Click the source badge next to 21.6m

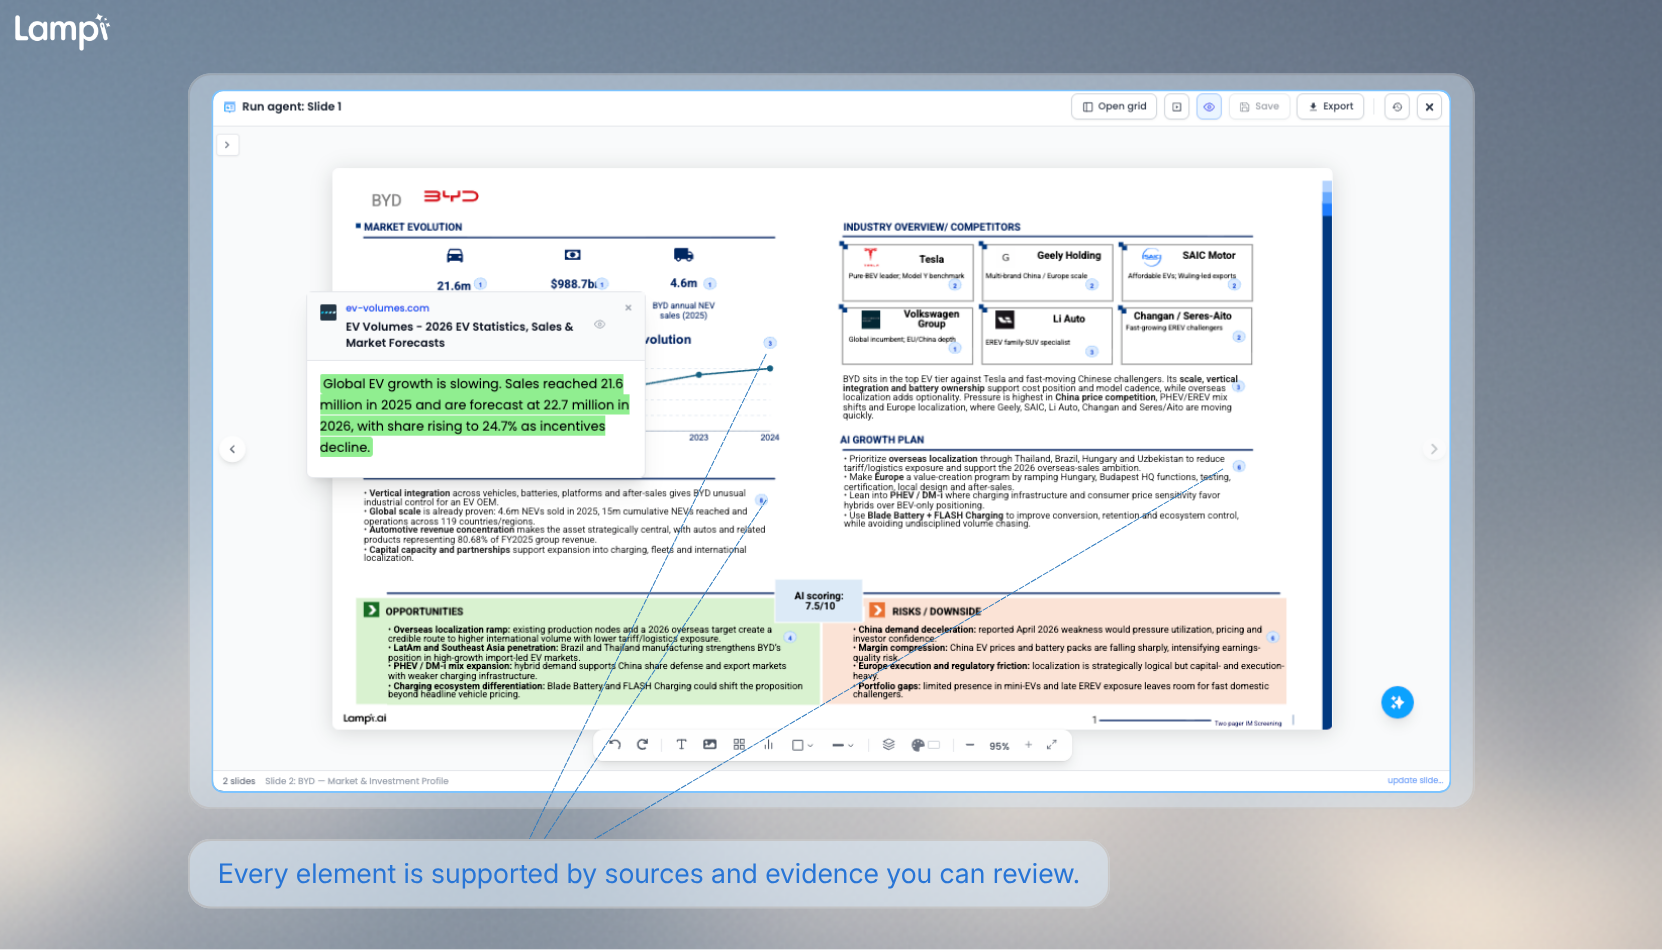481,284
